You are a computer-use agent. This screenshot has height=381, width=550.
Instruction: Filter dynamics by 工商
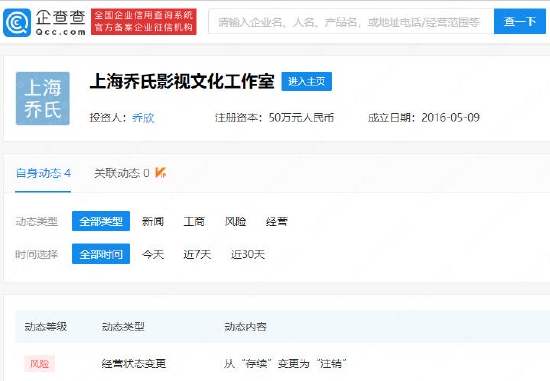coord(194,221)
